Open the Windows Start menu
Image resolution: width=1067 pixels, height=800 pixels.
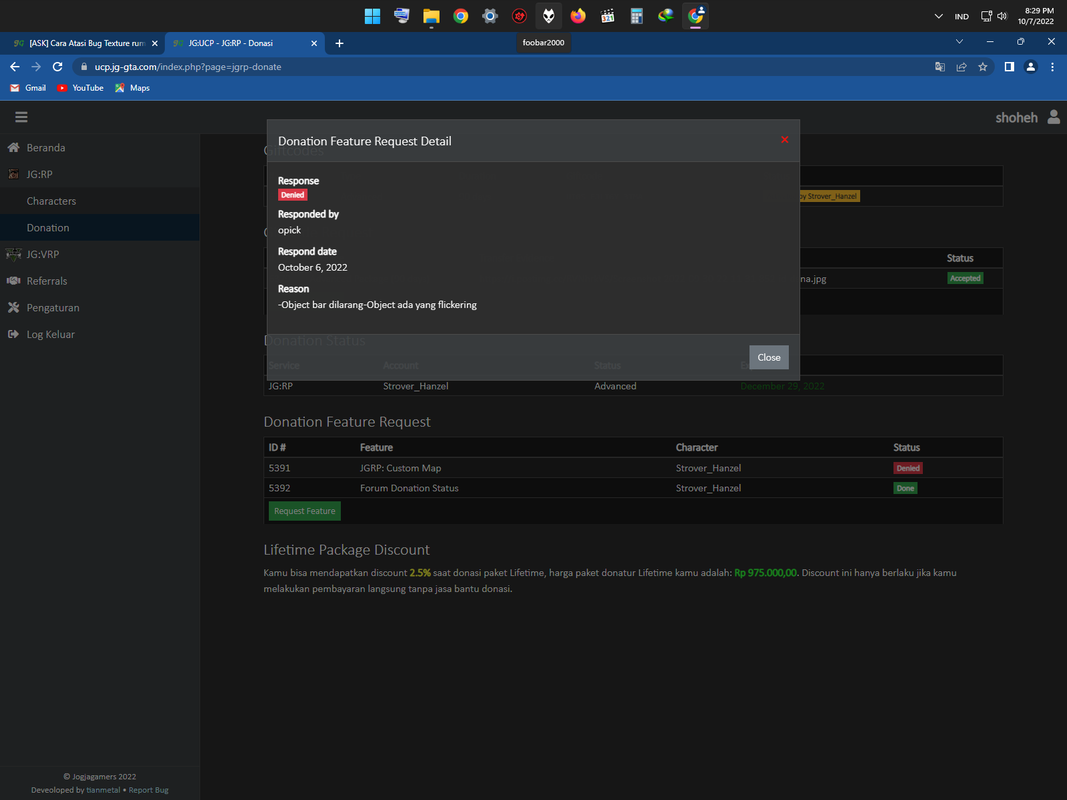[x=372, y=16]
